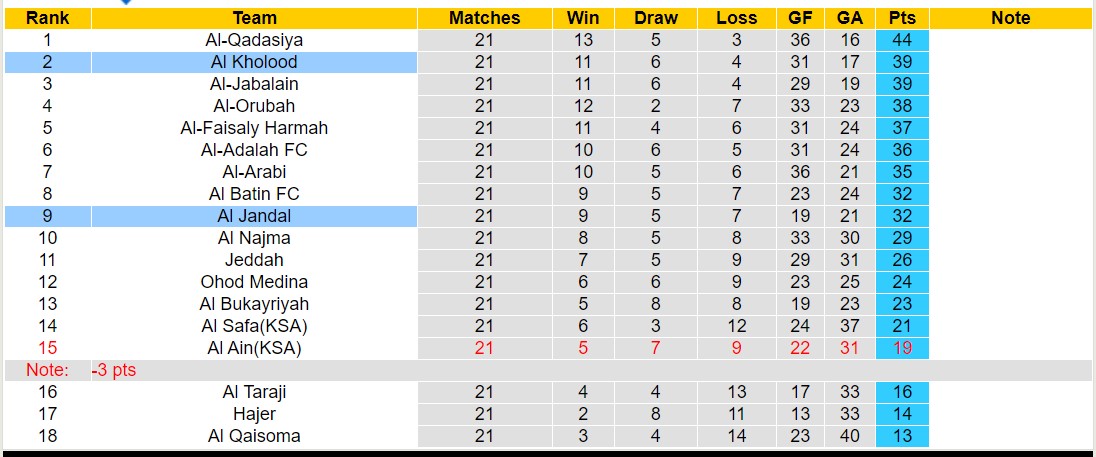Click the Al Qaisoma team name
Image resolution: width=1096 pixels, height=457 pixels.
click(x=254, y=436)
